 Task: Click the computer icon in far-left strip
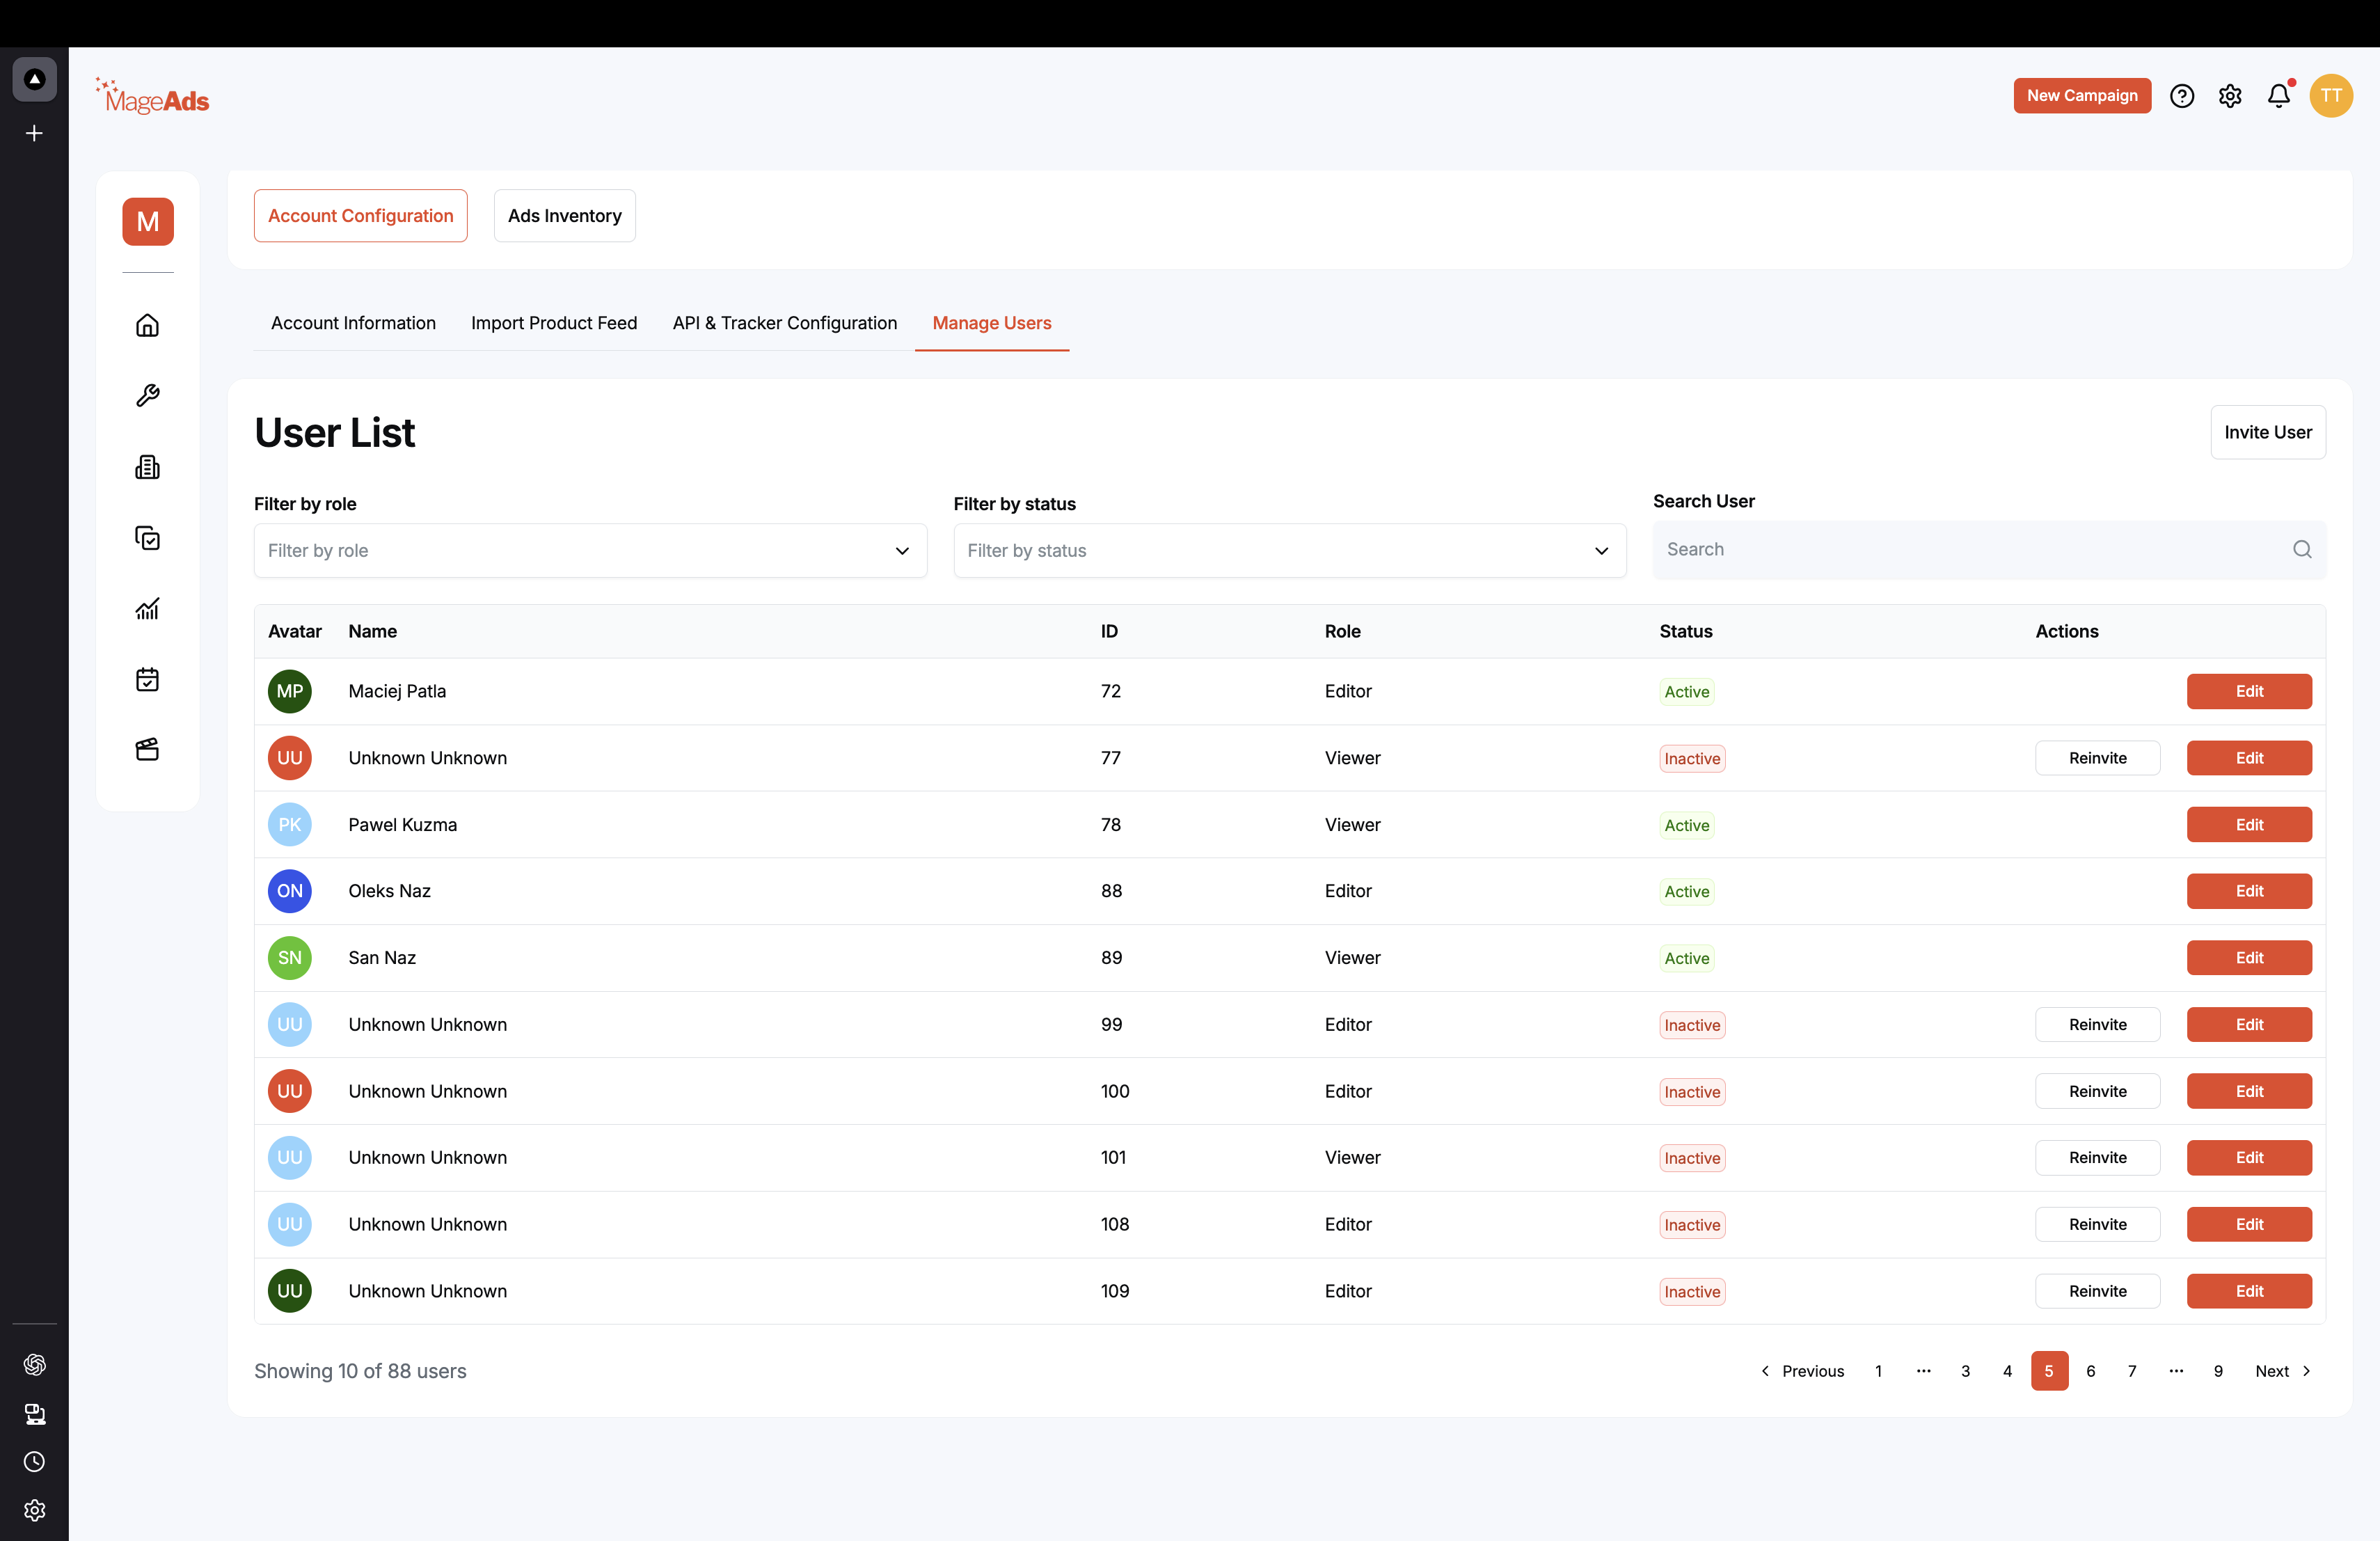click(x=34, y=1413)
